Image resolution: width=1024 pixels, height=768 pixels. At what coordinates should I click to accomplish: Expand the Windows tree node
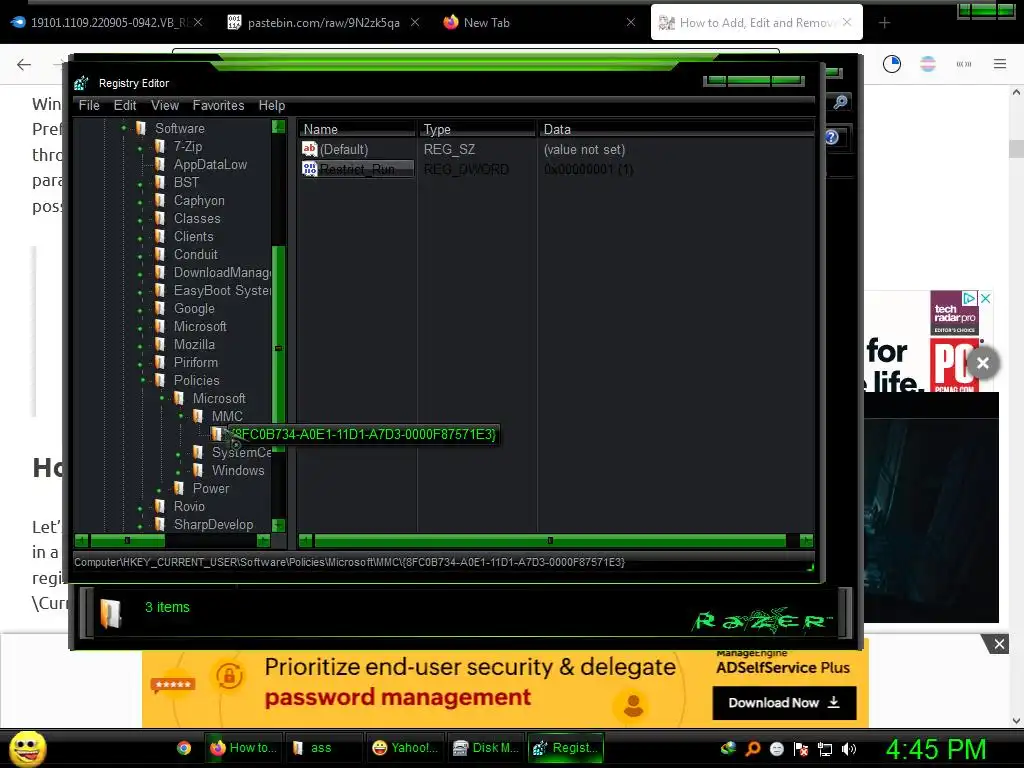178,472
